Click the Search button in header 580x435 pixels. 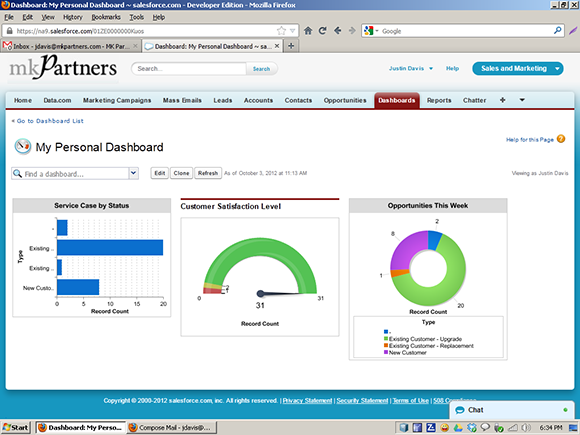pos(261,68)
